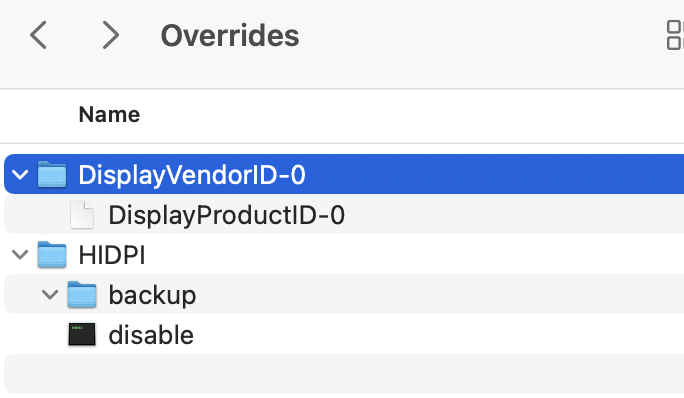Select the DisplayVendorID-0 name text

click(192, 175)
